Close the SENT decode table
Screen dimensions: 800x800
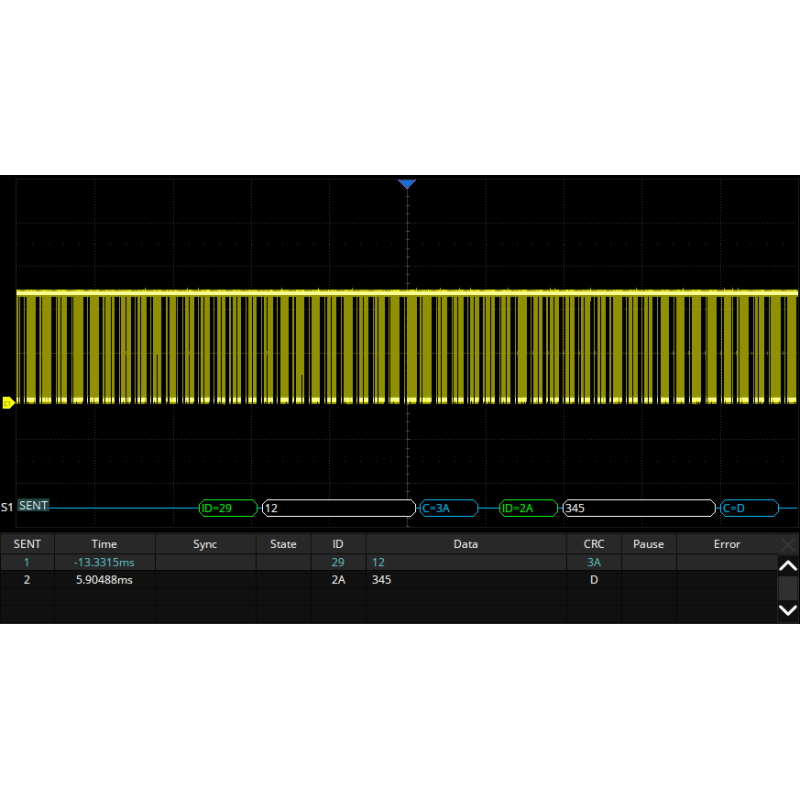tap(788, 544)
